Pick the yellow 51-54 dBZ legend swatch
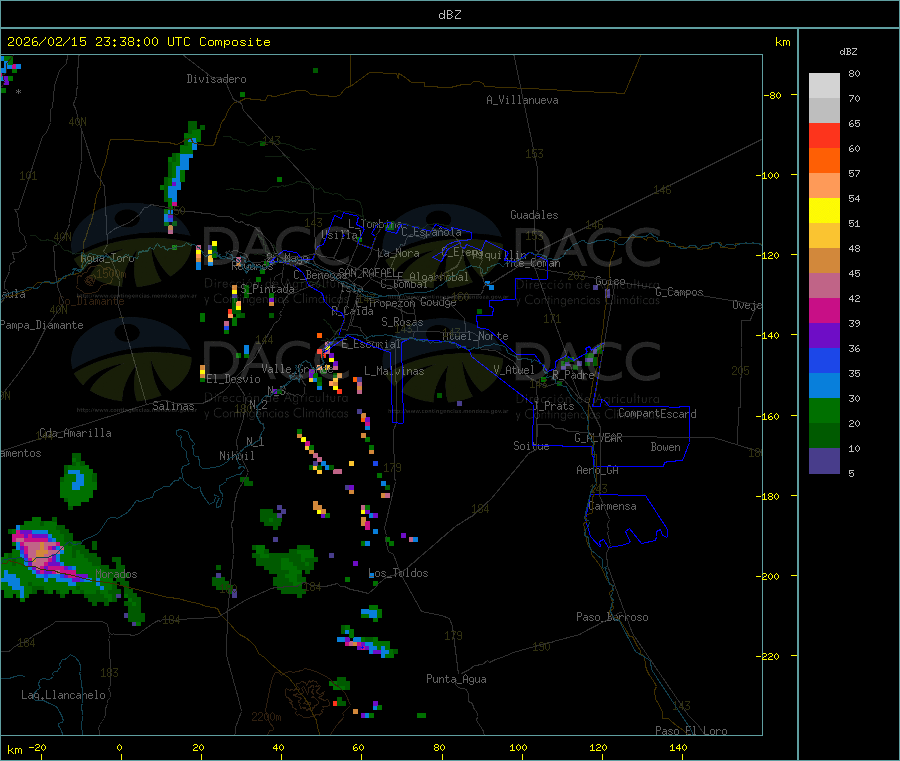 click(824, 211)
